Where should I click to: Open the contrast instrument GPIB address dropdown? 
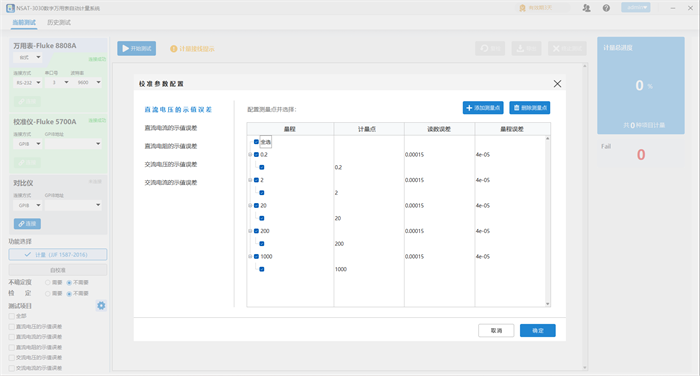73,205
